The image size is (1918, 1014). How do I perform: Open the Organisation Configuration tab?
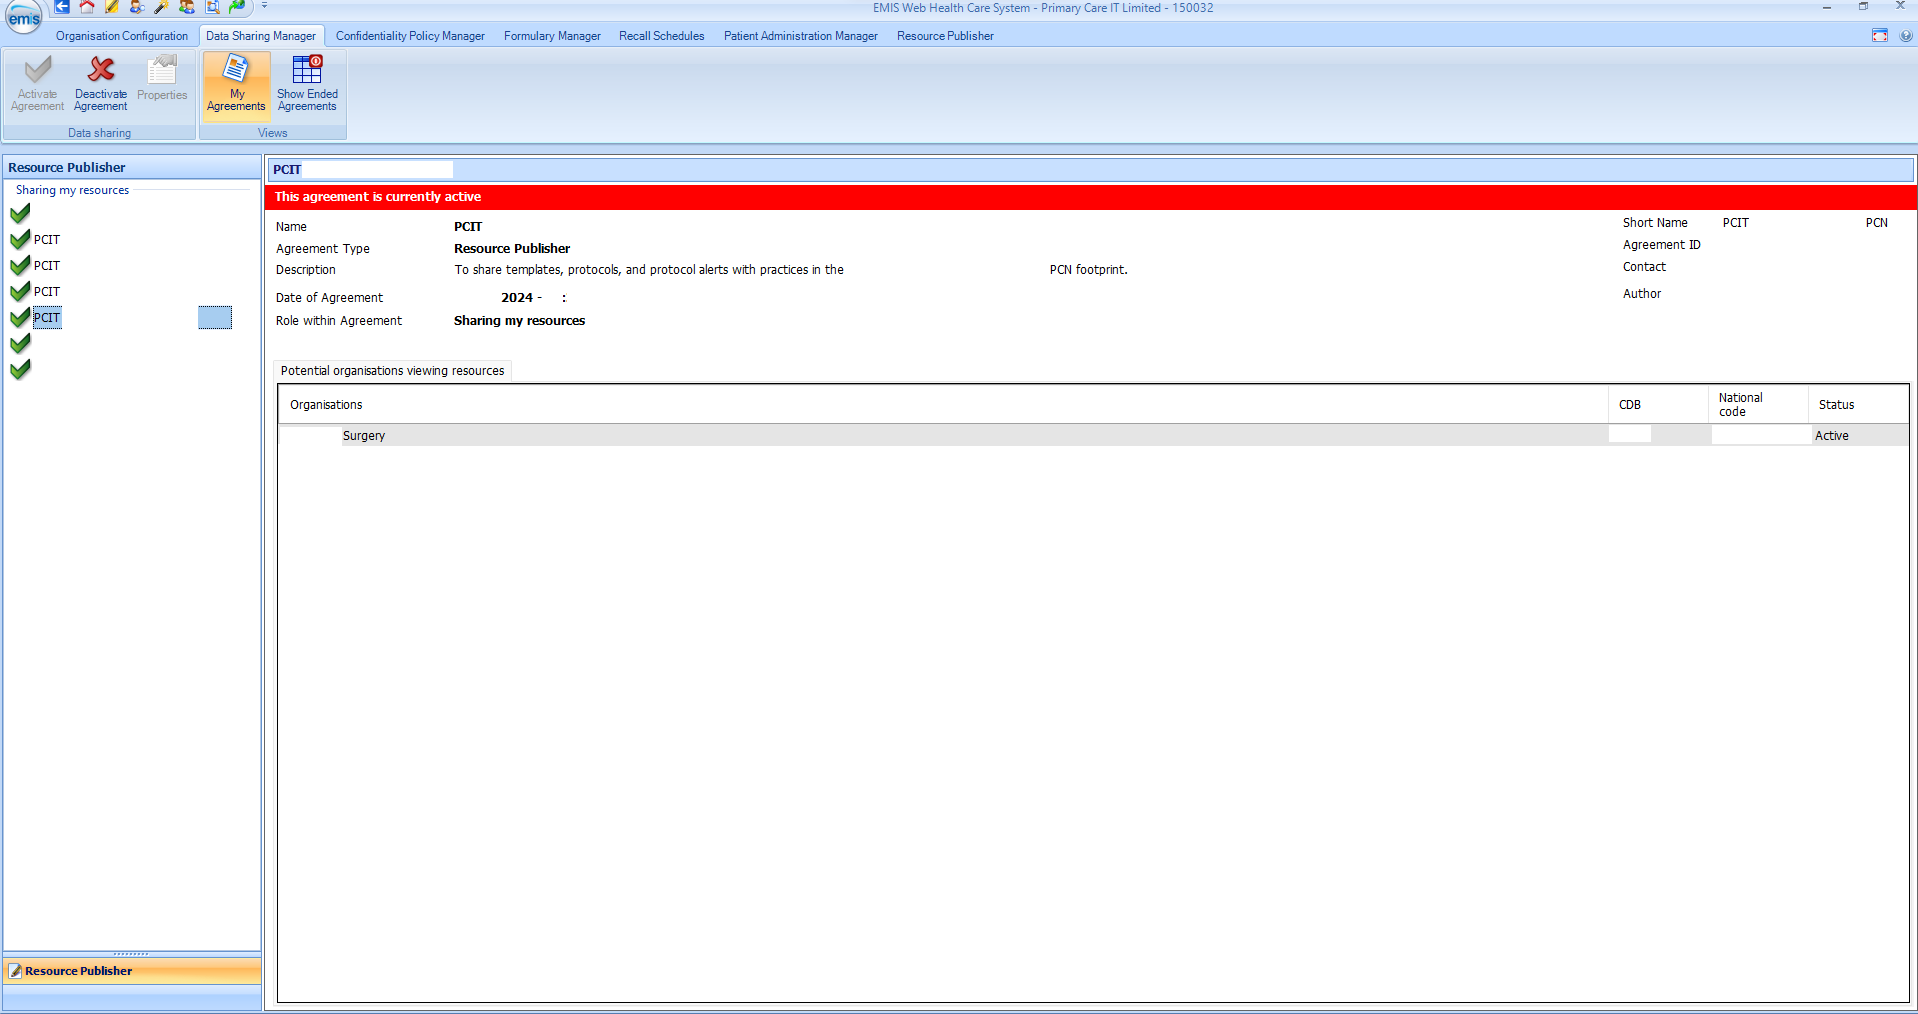(122, 36)
